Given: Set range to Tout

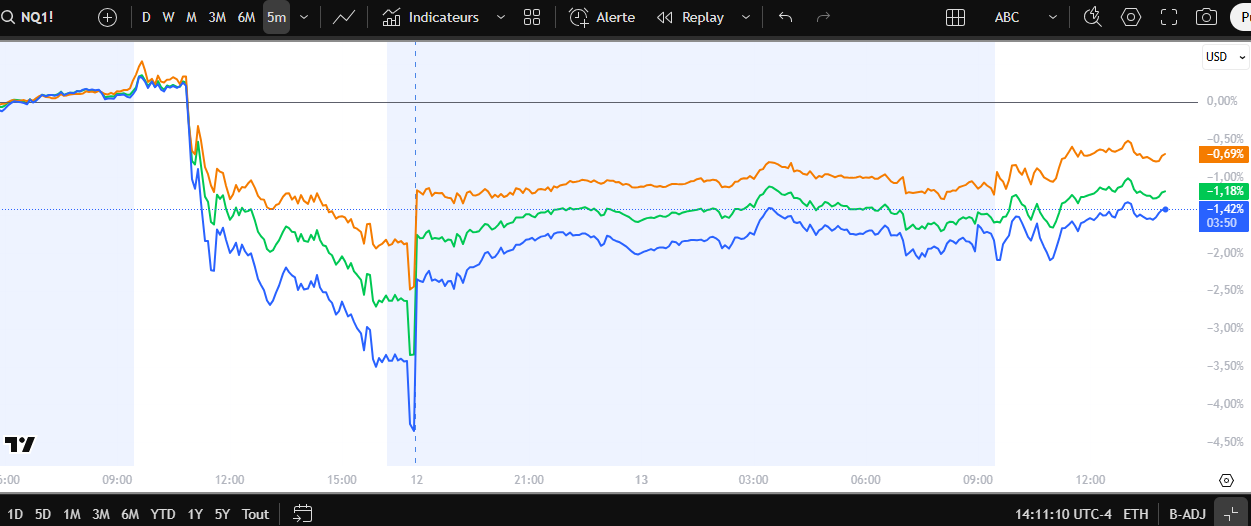Looking at the screenshot, I should pyautogui.click(x=256, y=514).
